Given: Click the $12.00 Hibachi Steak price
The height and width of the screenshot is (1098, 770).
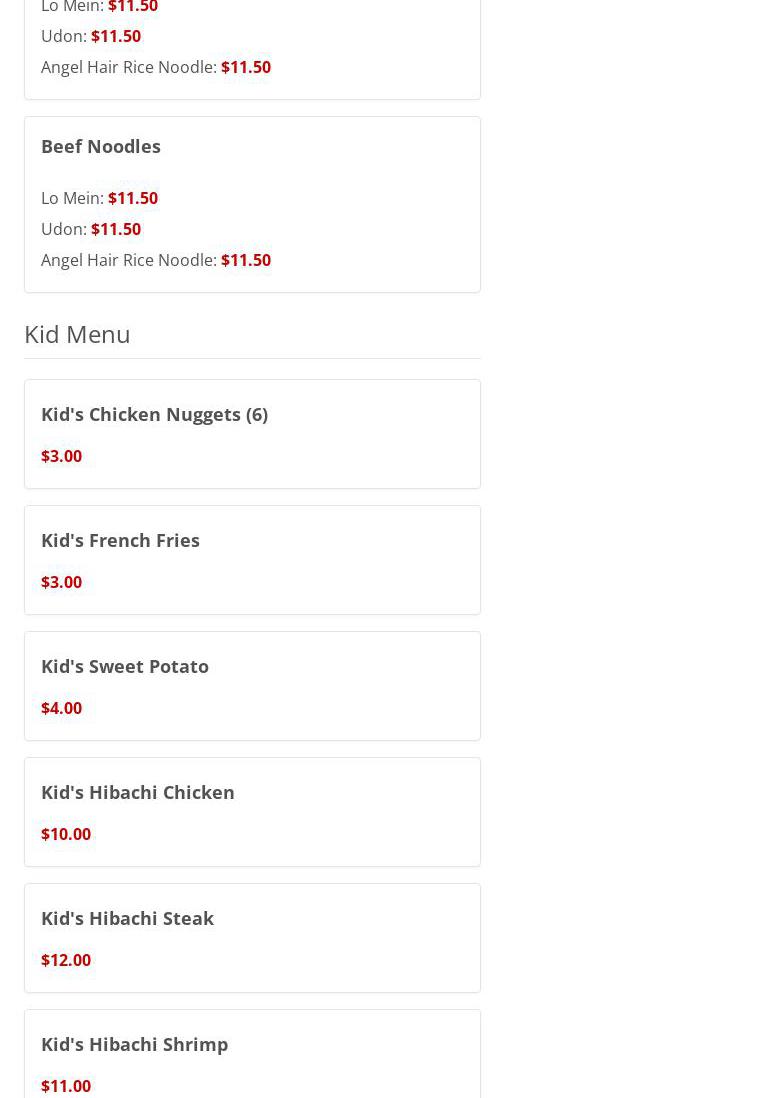Looking at the screenshot, I should pos(66,960).
